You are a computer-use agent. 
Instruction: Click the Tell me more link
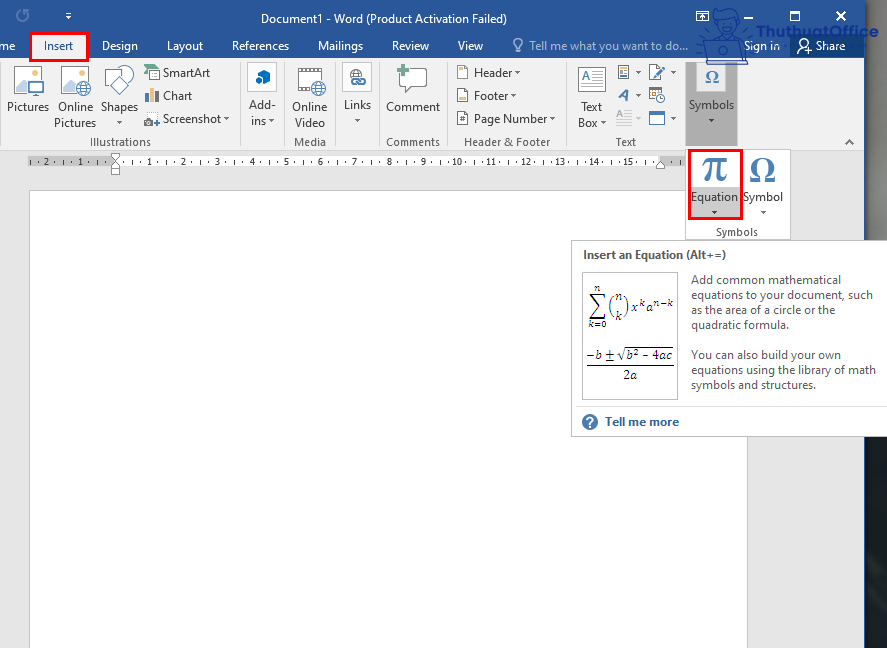(641, 422)
